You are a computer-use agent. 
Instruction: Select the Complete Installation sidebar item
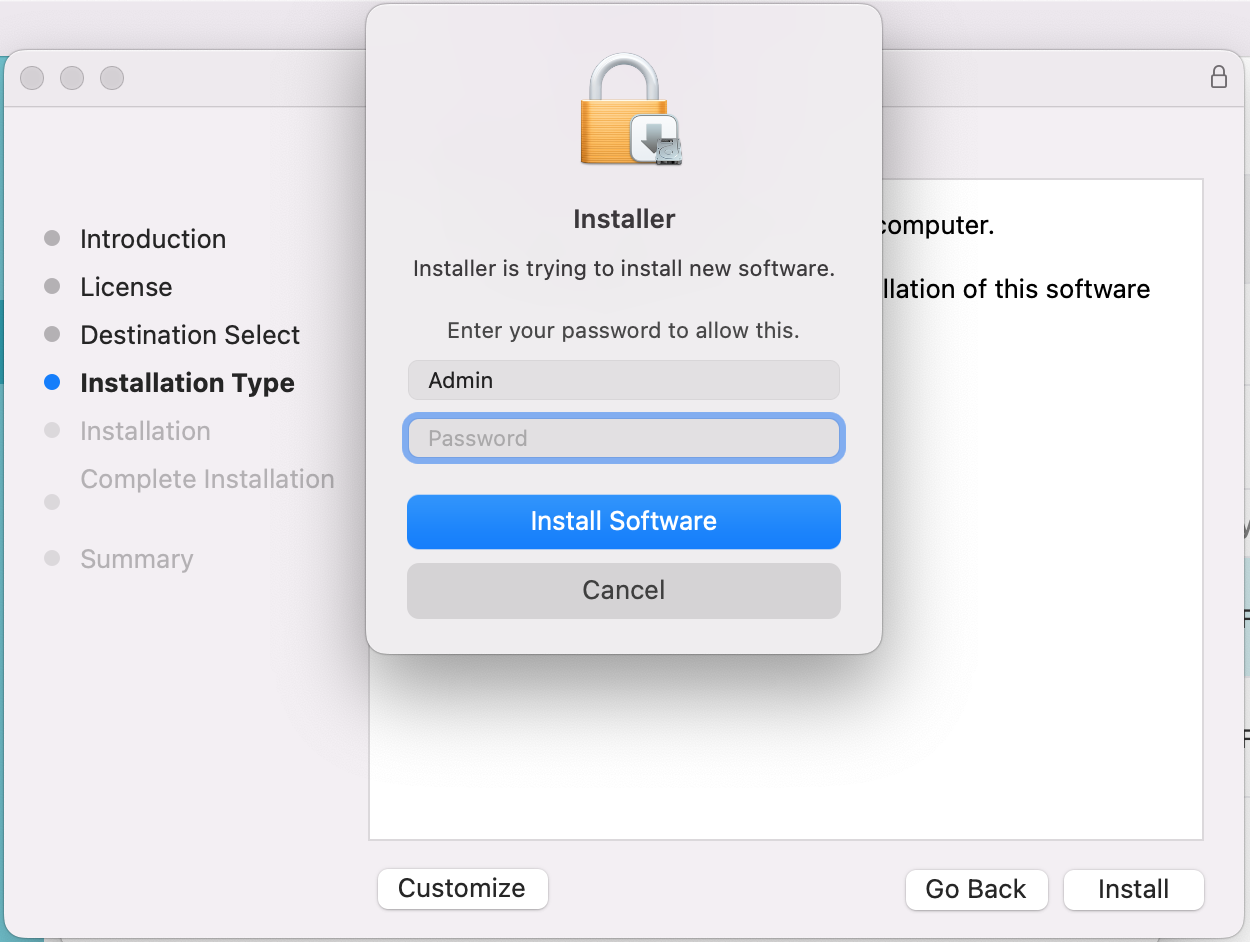tap(207, 479)
